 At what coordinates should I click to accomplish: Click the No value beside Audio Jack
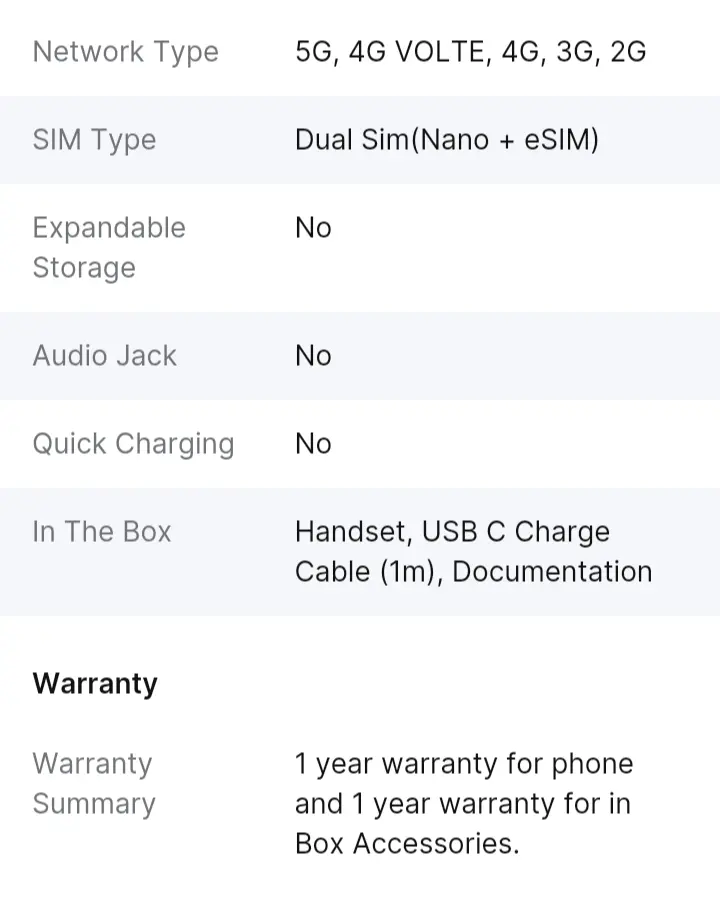point(313,356)
